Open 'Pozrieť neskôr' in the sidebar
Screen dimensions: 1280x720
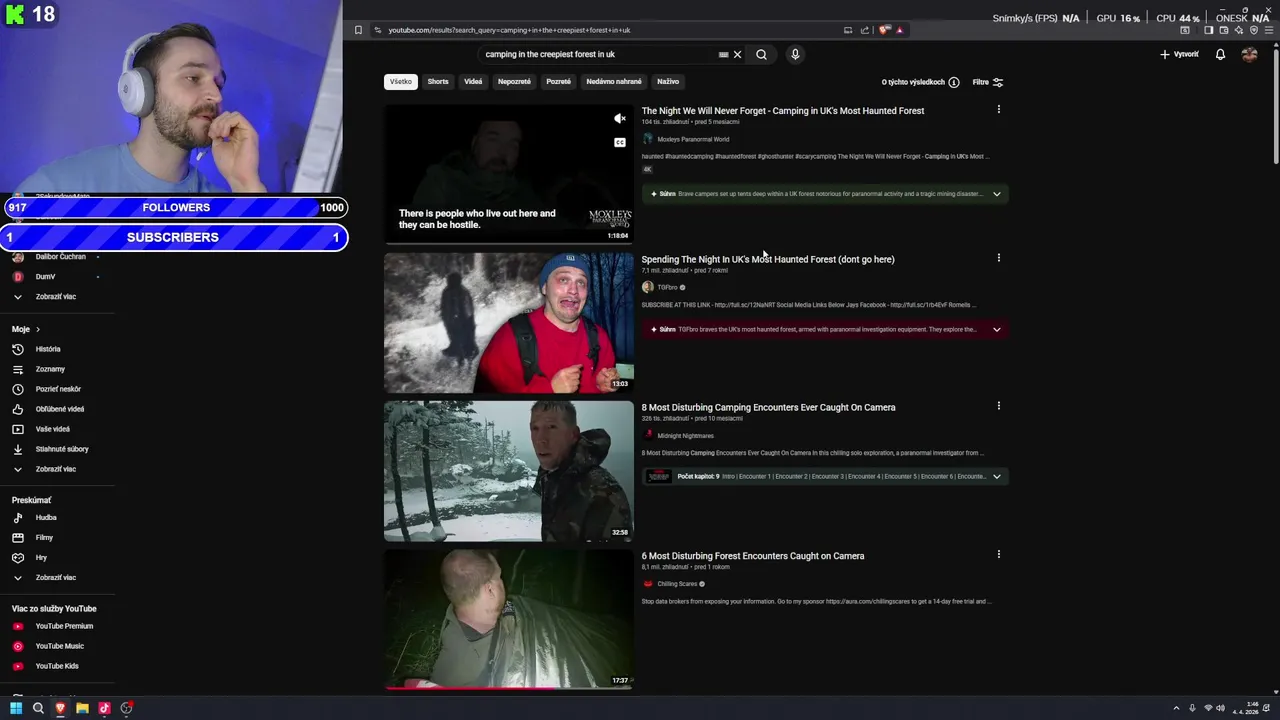tap(57, 389)
